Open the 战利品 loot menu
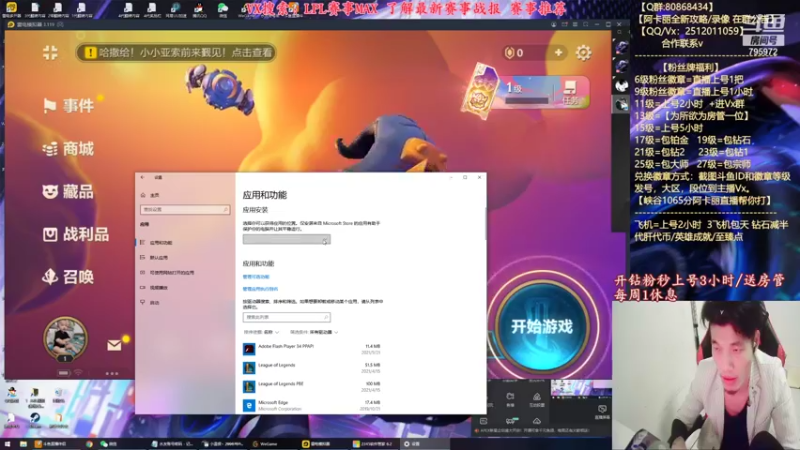Image resolution: width=800 pixels, height=450 pixels. pyautogui.click(x=77, y=234)
